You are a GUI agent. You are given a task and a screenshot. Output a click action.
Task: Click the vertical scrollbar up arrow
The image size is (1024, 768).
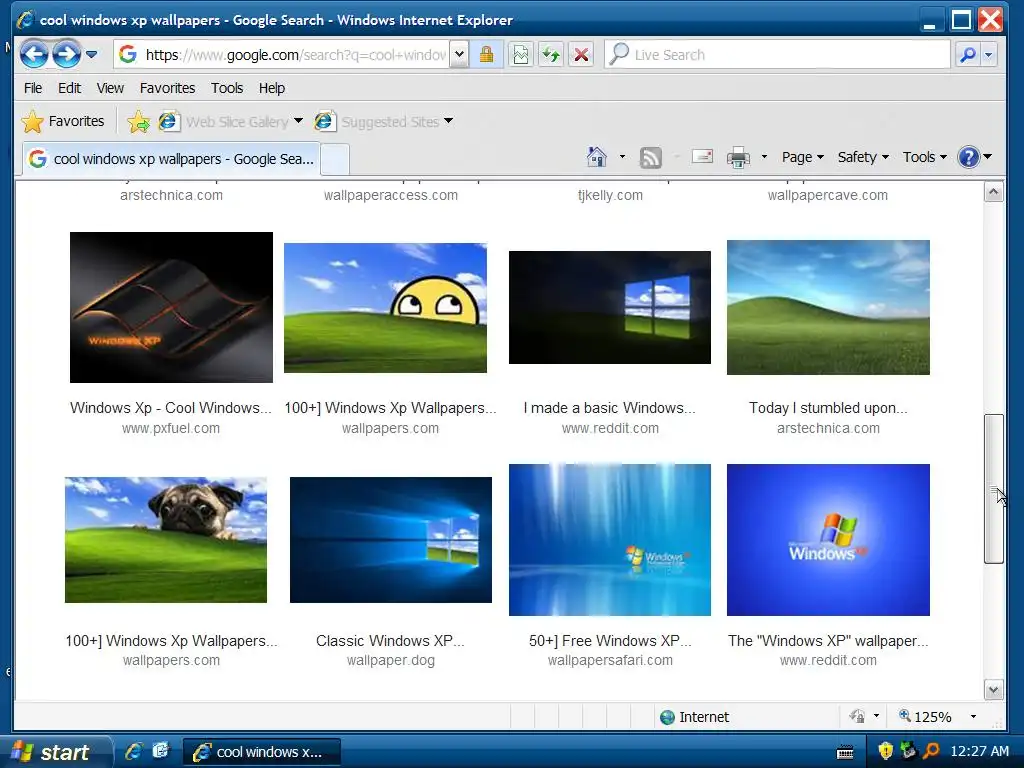click(993, 192)
